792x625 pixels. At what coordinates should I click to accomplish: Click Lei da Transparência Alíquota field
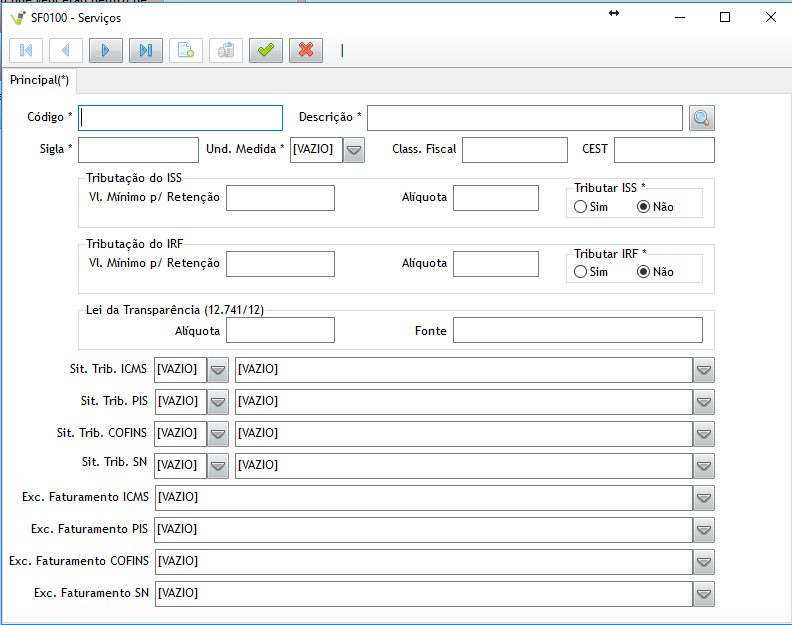pyautogui.click(x=280, y=330)
